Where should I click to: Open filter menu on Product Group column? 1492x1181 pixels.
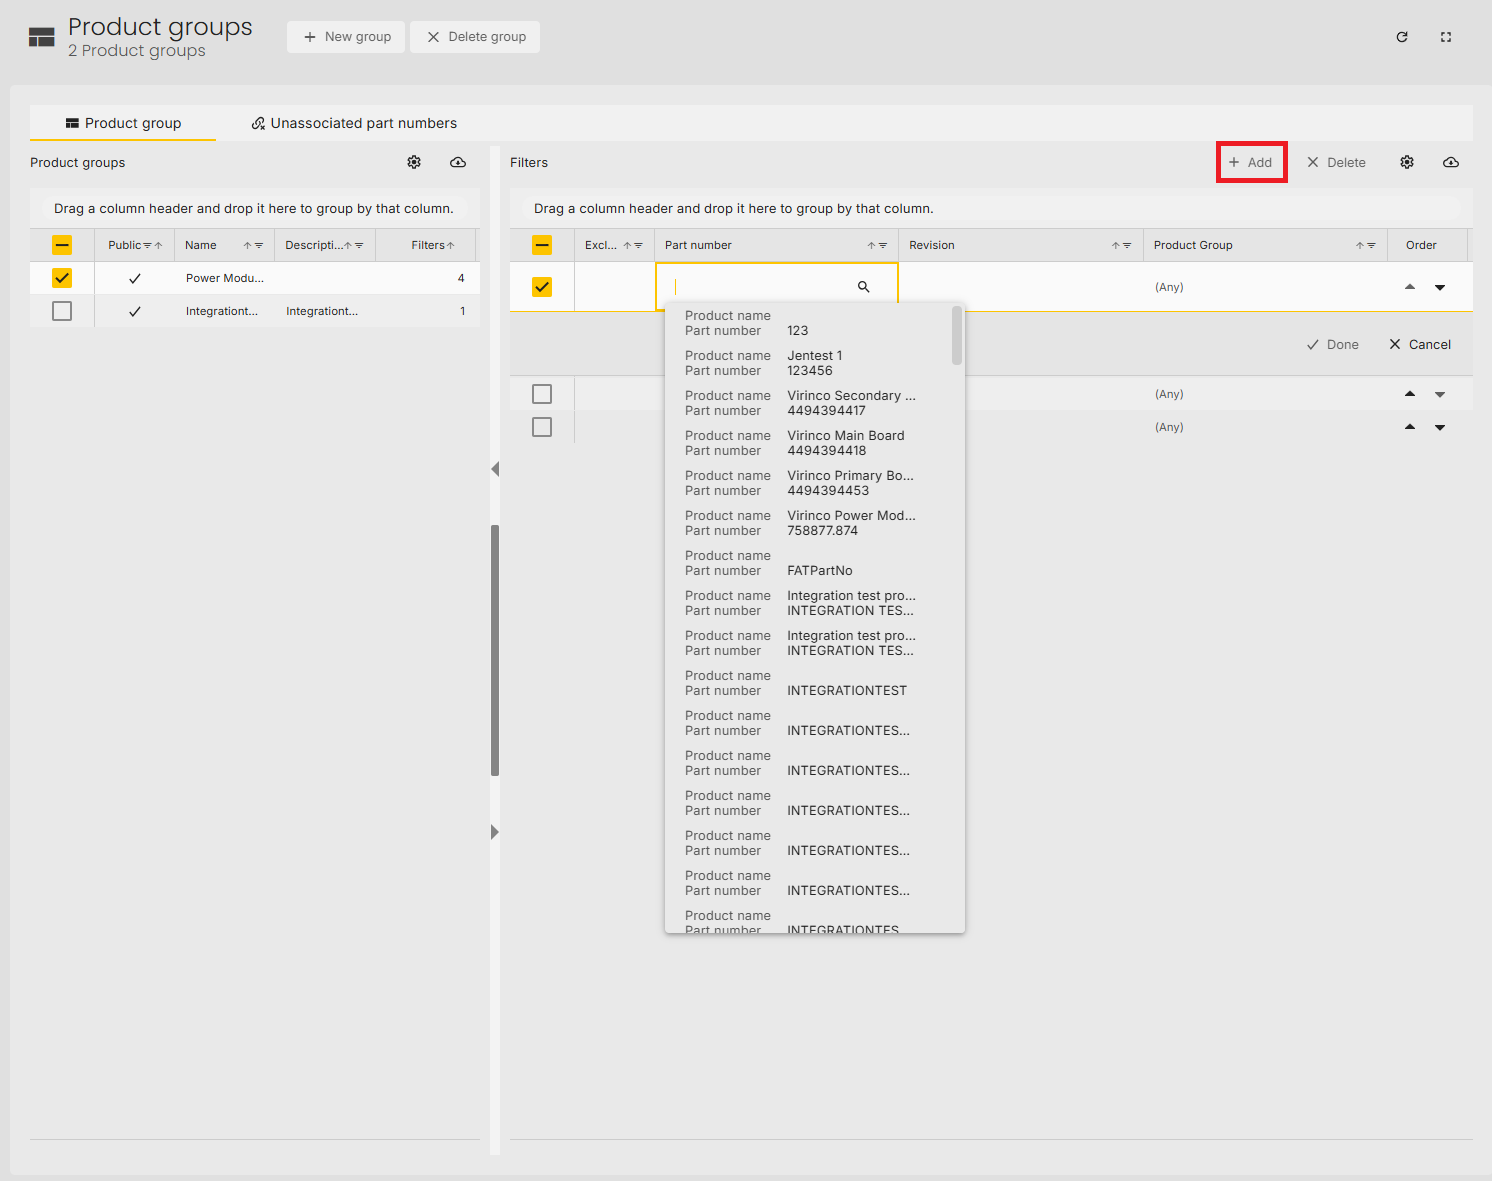click(1371, 245)
